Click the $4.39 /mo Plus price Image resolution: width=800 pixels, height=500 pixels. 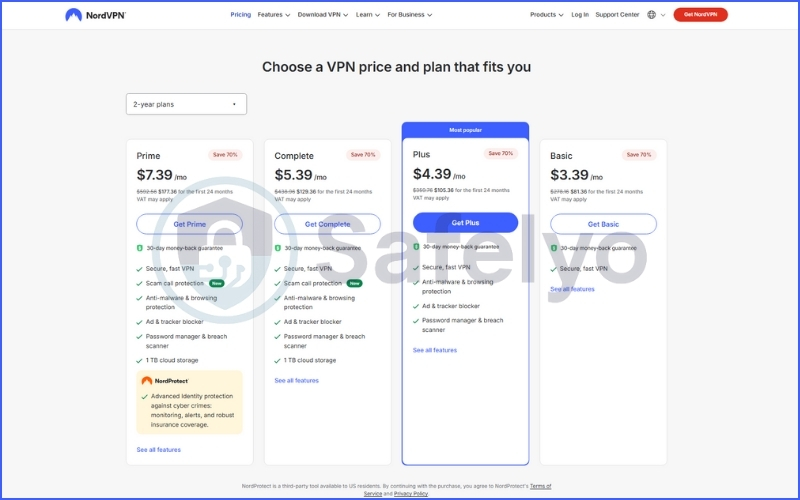tap(439, 174)
